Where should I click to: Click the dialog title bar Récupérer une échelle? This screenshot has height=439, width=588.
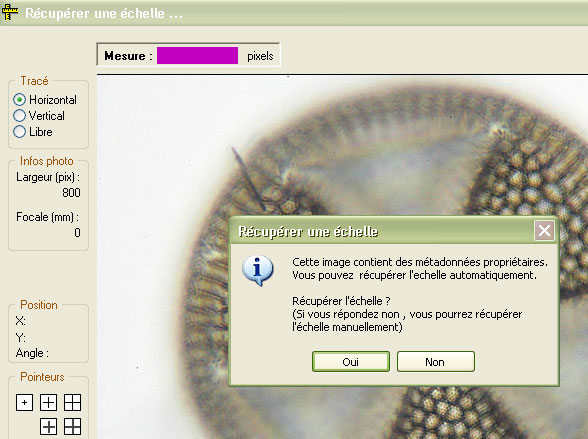point(382,231)
